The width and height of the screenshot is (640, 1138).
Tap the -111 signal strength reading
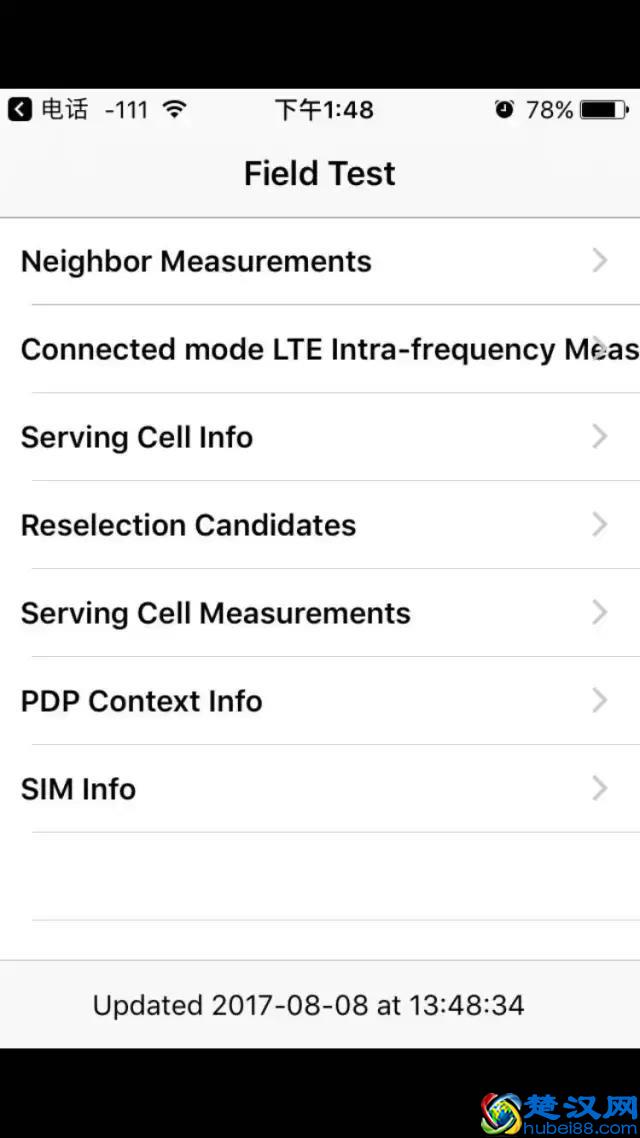click(x=126, y=109)
